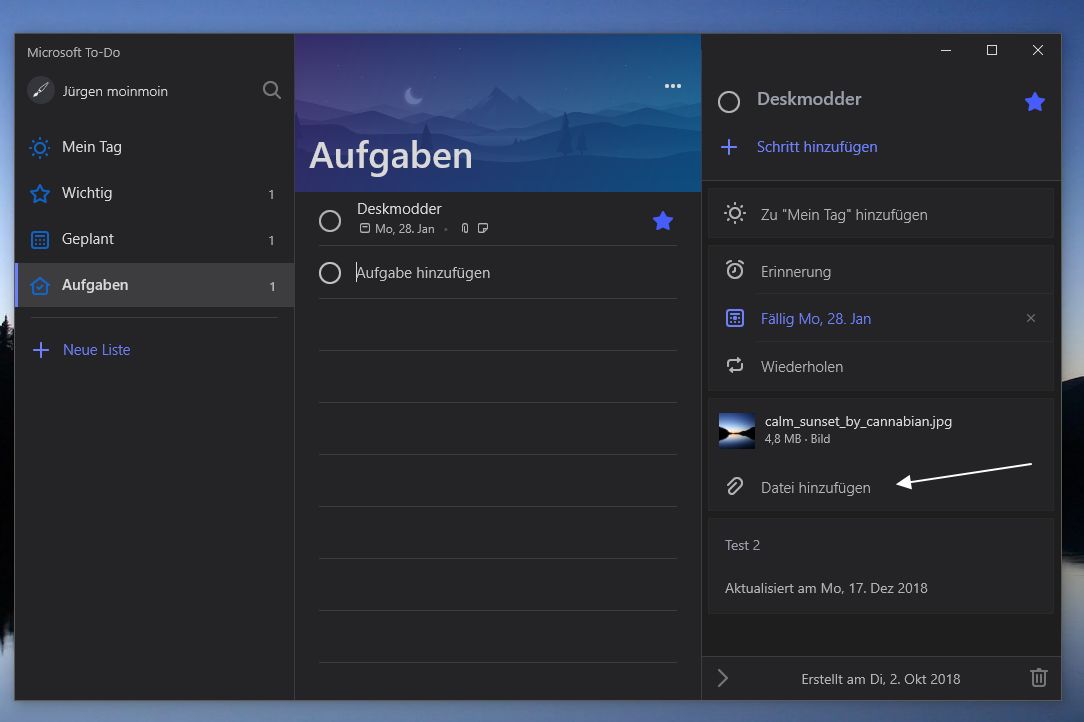Click the Neue Liste link
1084x722 pixels.
click(97, 350)
